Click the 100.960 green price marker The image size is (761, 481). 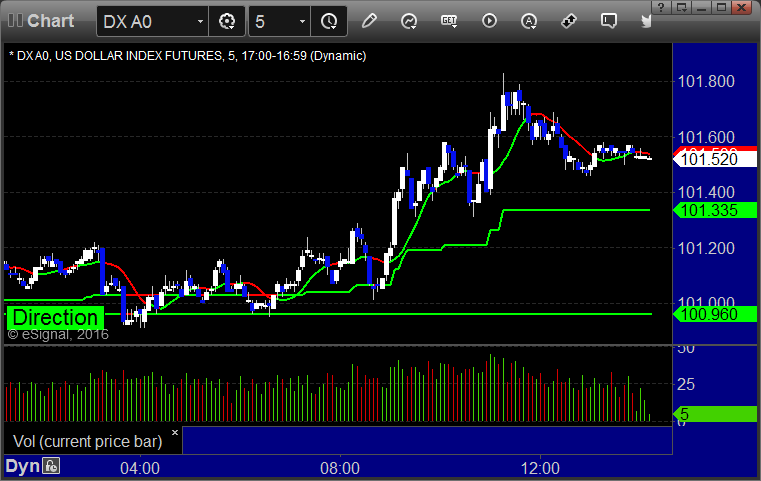[715, 314]
